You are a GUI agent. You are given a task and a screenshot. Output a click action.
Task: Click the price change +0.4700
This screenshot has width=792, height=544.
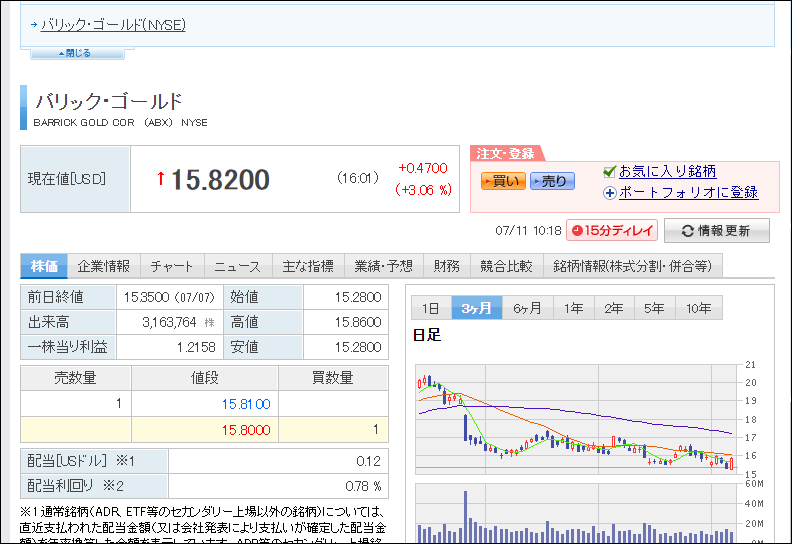click(423, 168)
